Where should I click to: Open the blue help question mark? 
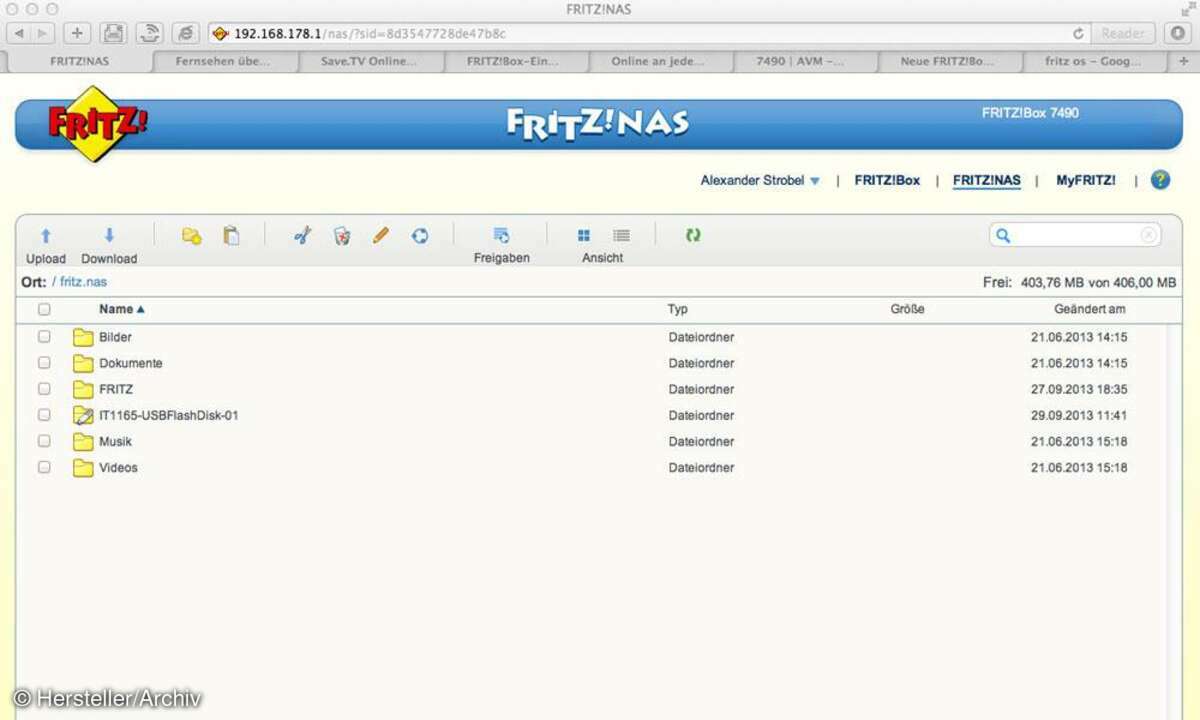1160,180
